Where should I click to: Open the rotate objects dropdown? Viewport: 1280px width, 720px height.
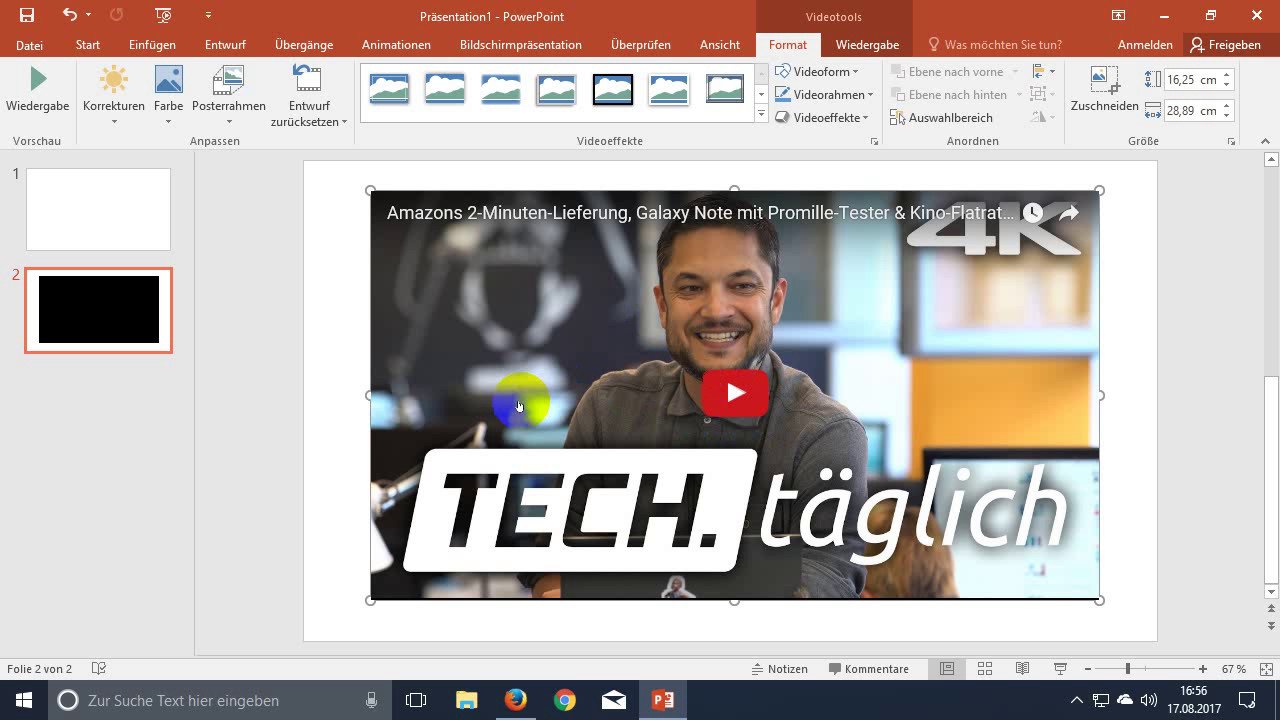[x=1043, y=118]
